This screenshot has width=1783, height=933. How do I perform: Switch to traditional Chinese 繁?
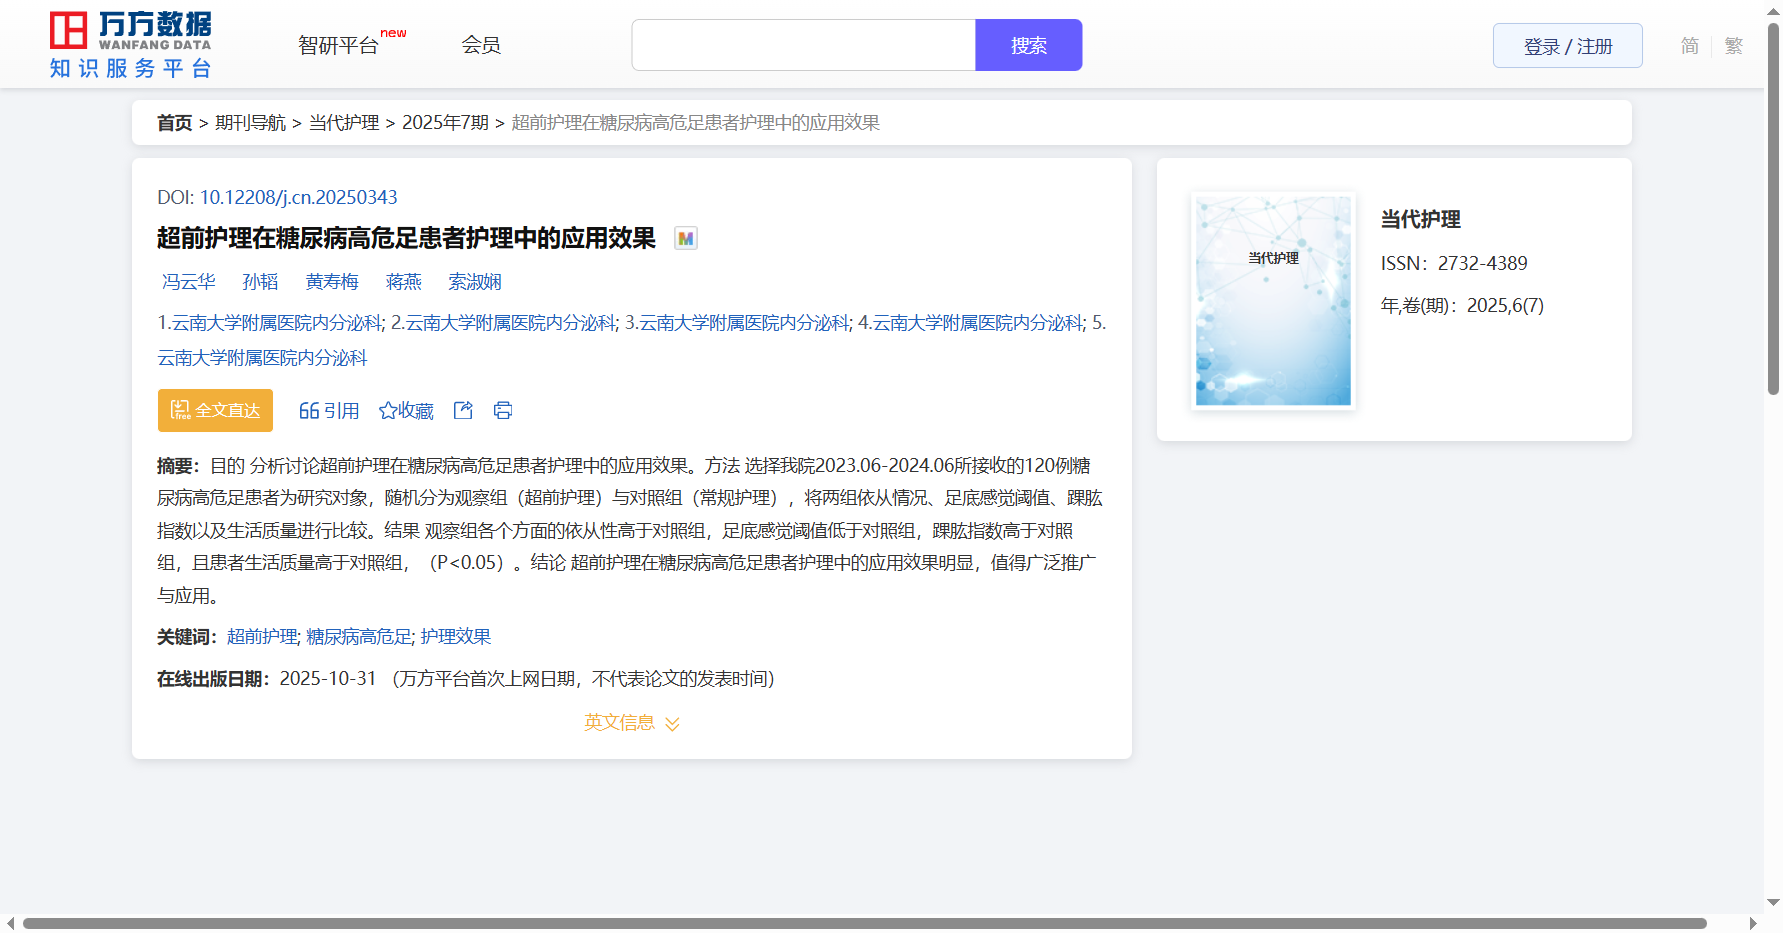pos(1733,46)
